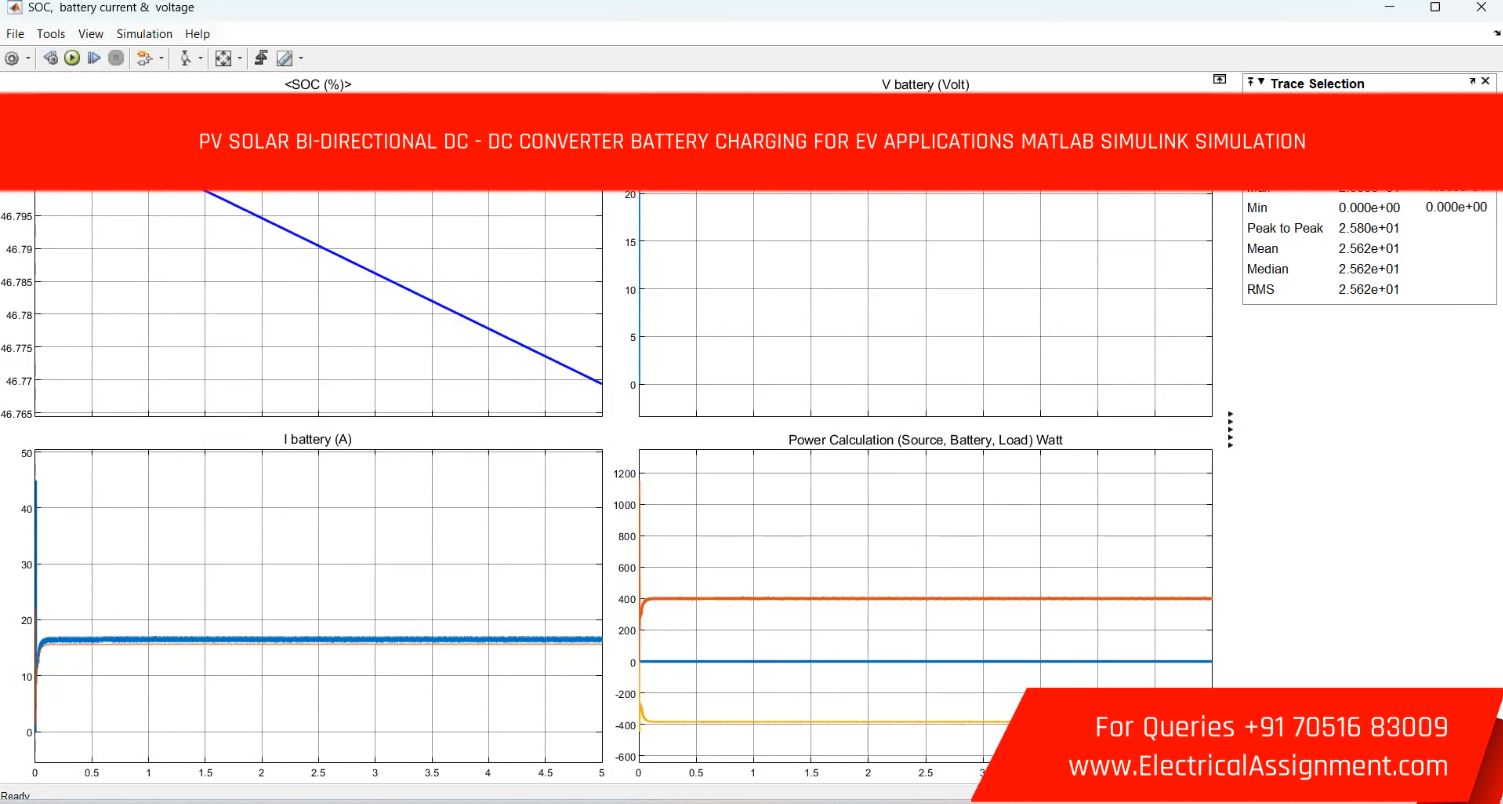Viewport: 1503px width, 804px height.
Task: Undock the Trace Selection panel
Action: tap(1472, 82)
